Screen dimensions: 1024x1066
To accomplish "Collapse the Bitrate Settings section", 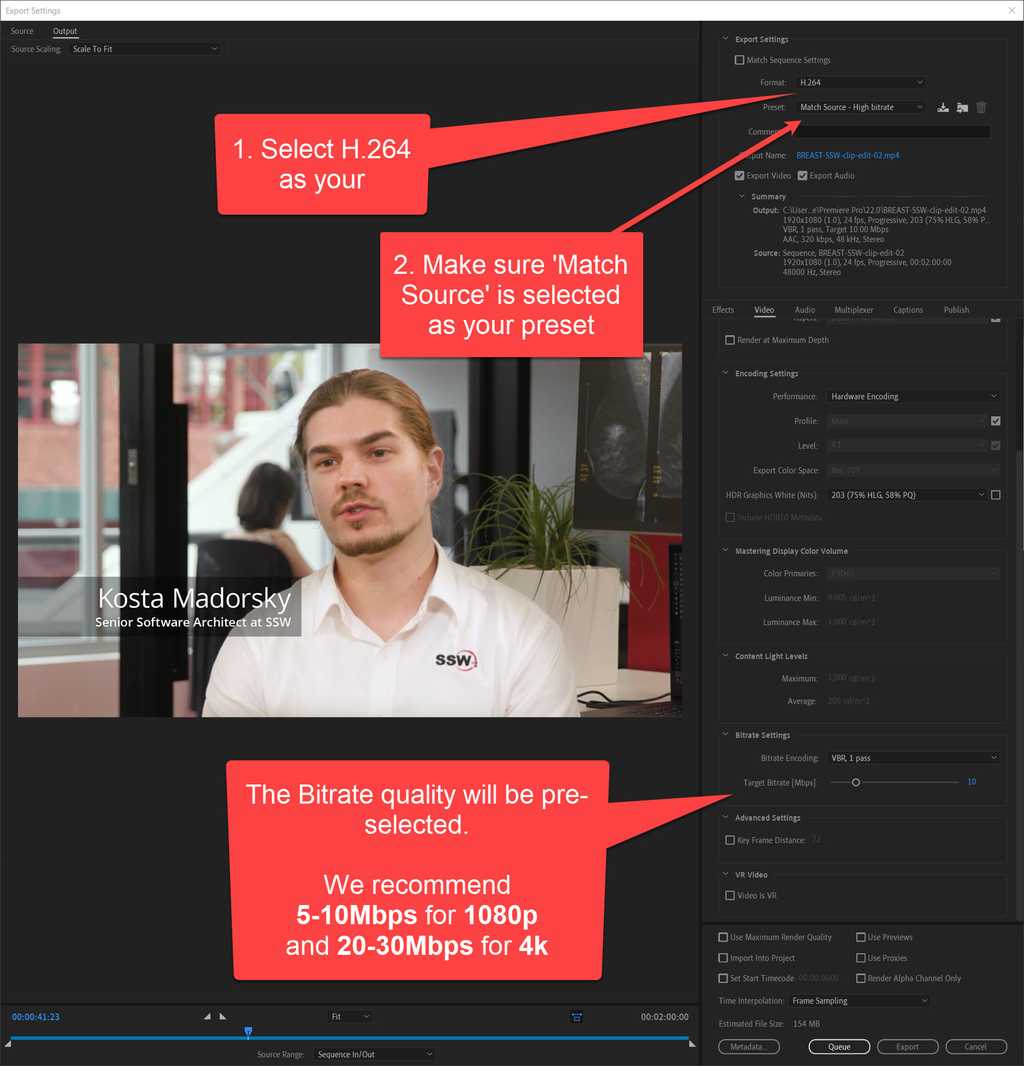I will [725, 734].
